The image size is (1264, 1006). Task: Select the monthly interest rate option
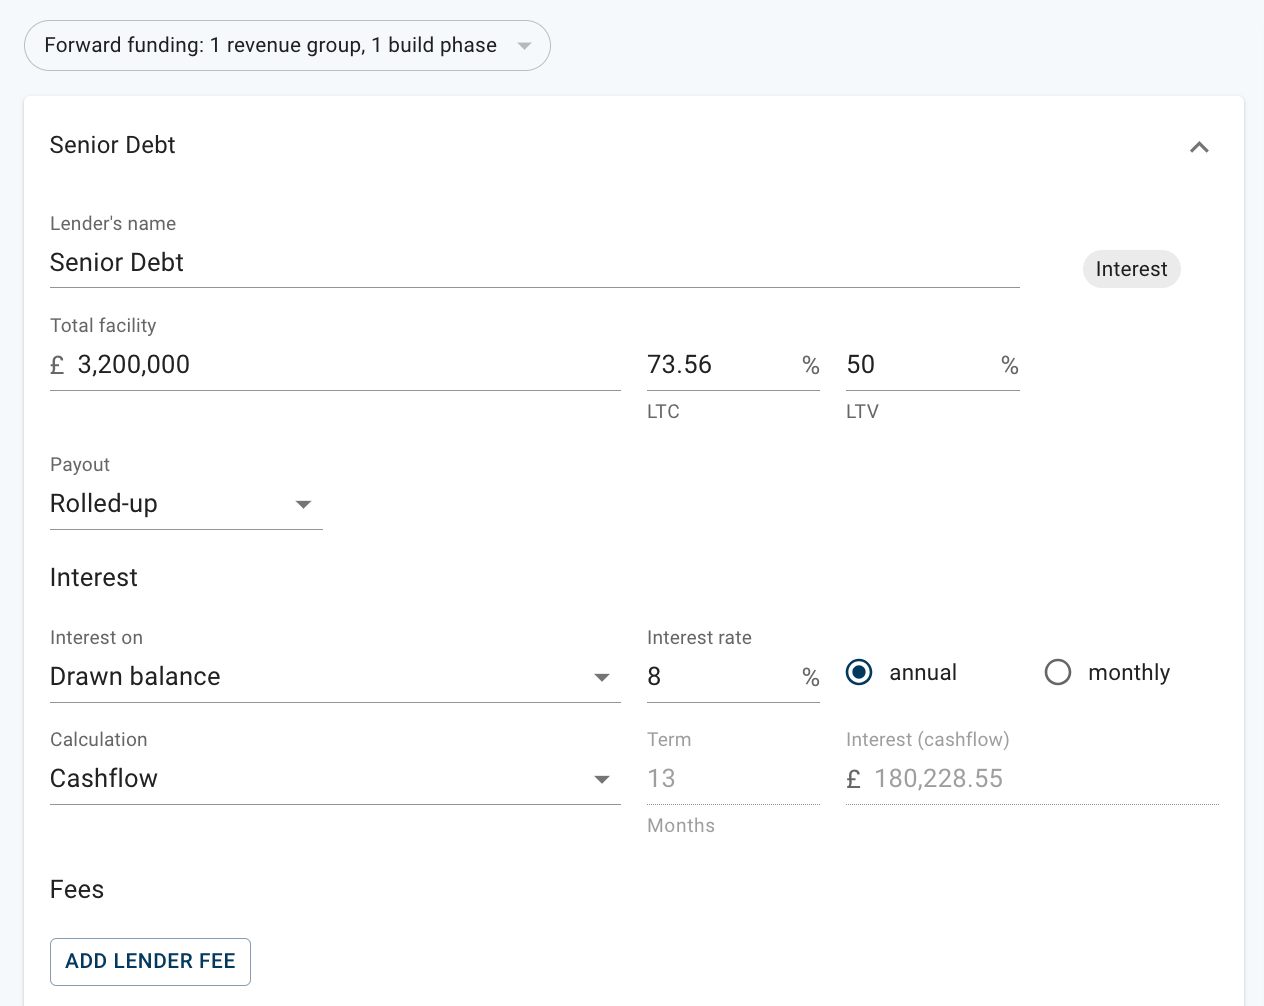1057,673
